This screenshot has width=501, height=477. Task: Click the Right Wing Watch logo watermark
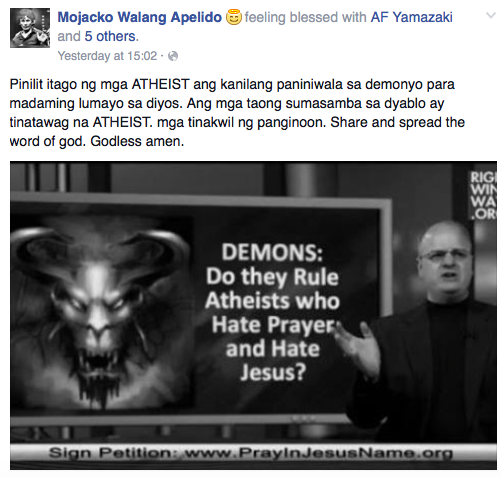[483, 196]
